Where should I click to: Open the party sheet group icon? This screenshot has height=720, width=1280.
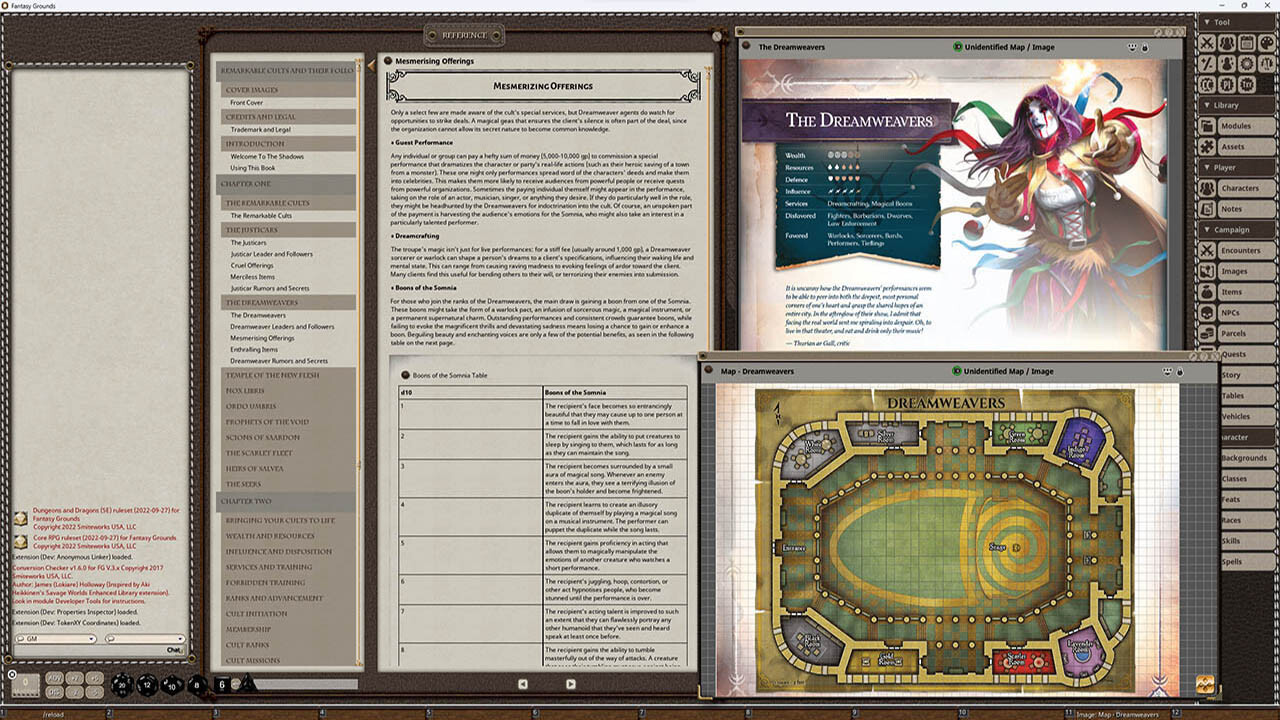[1227, 42]
